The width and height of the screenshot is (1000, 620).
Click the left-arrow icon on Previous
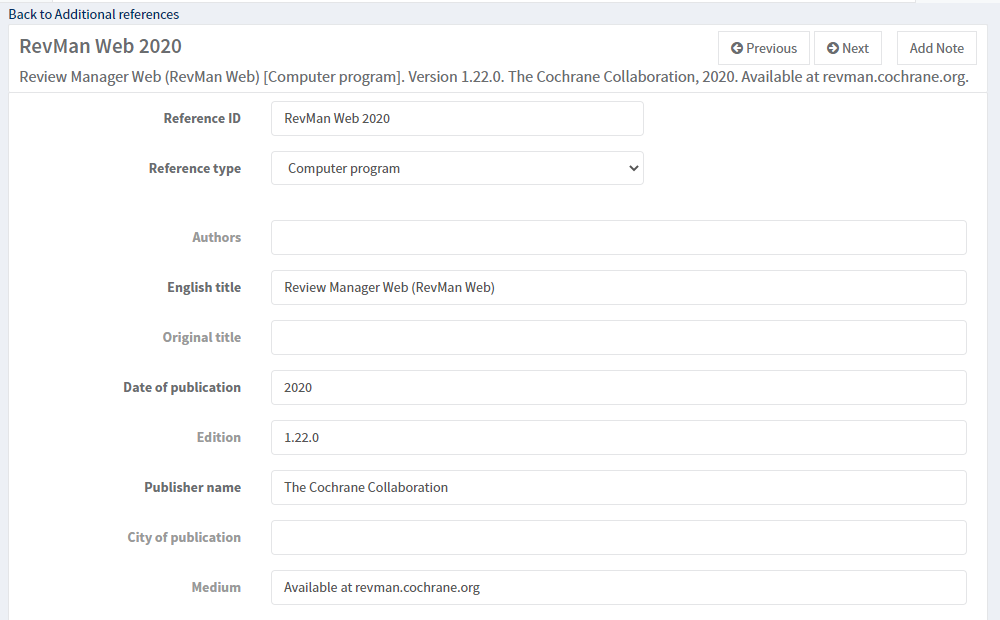tap(737, 48)
